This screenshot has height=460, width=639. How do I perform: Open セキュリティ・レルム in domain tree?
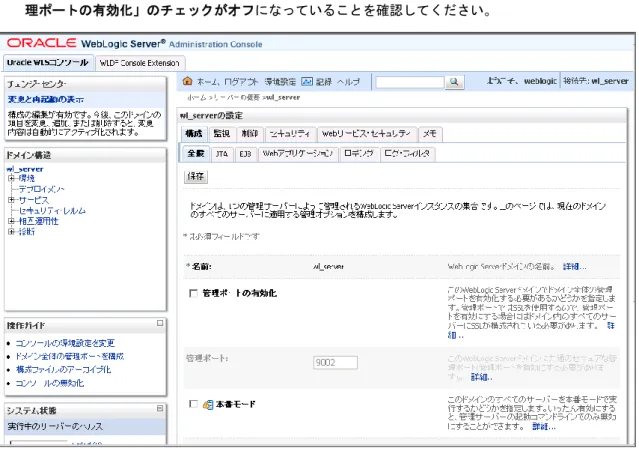click(x=52, y=211)
